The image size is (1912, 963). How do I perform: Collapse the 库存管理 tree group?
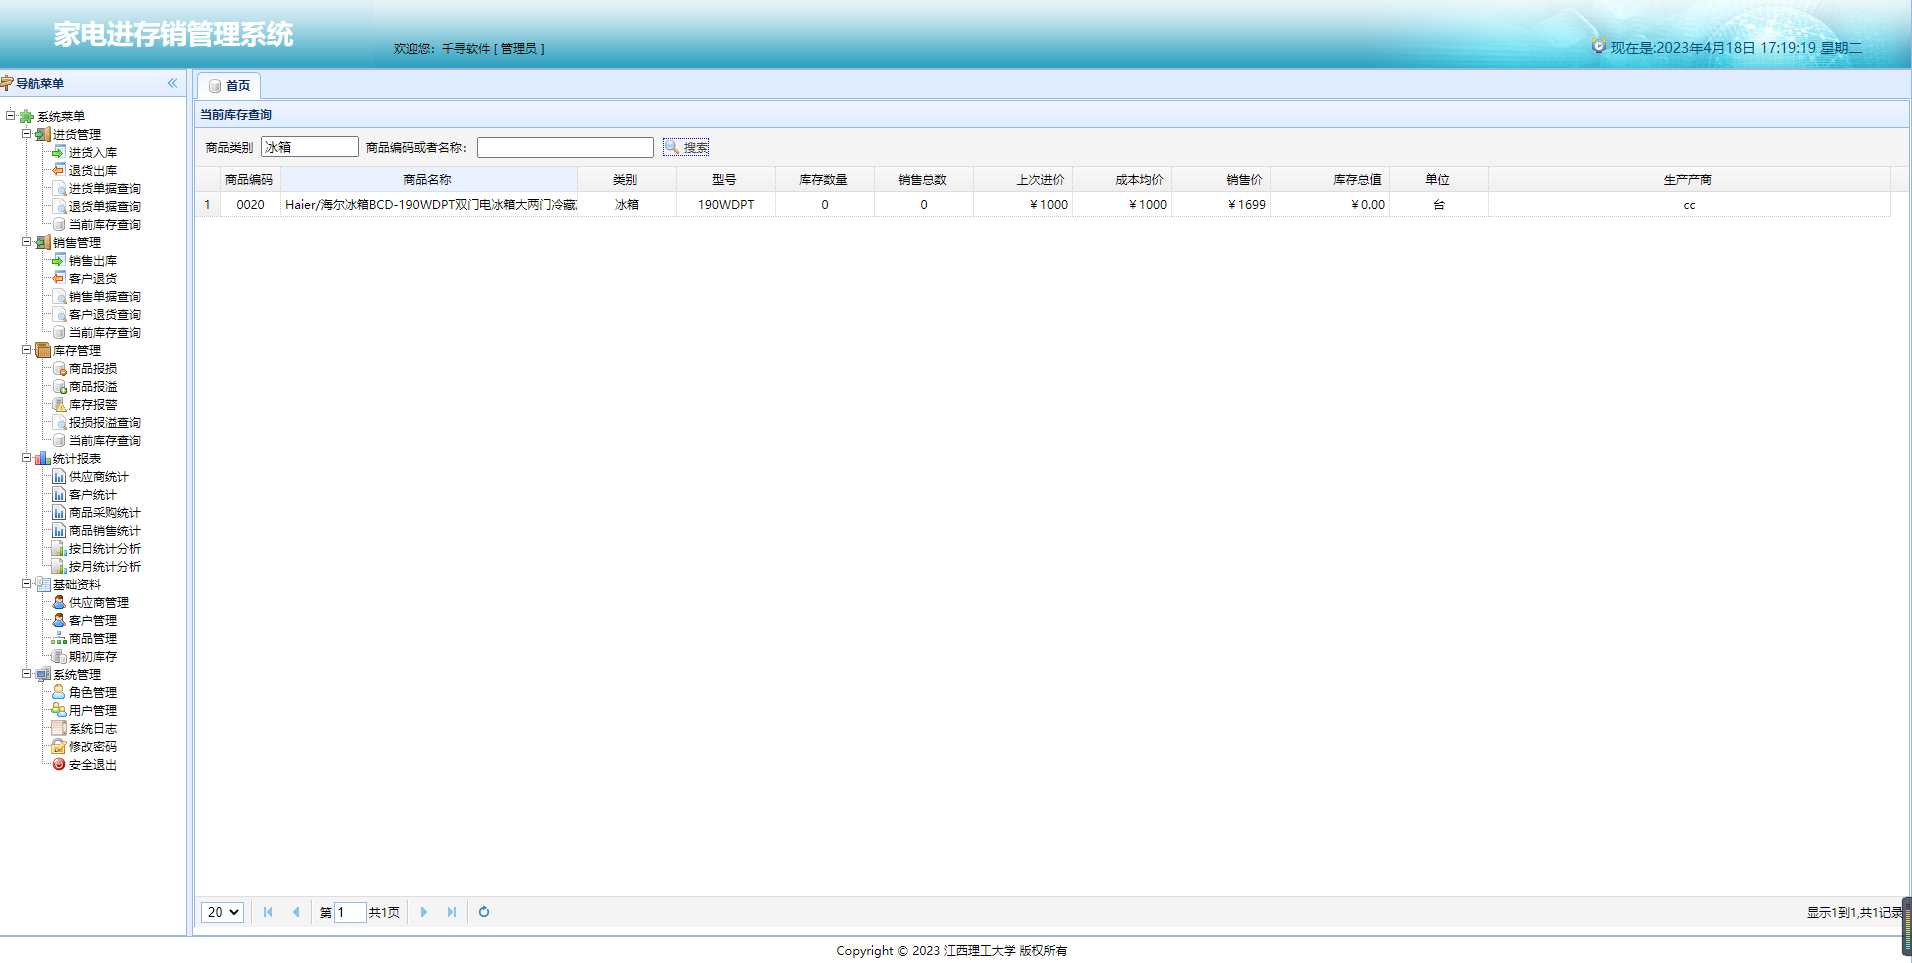coord(27,350)
